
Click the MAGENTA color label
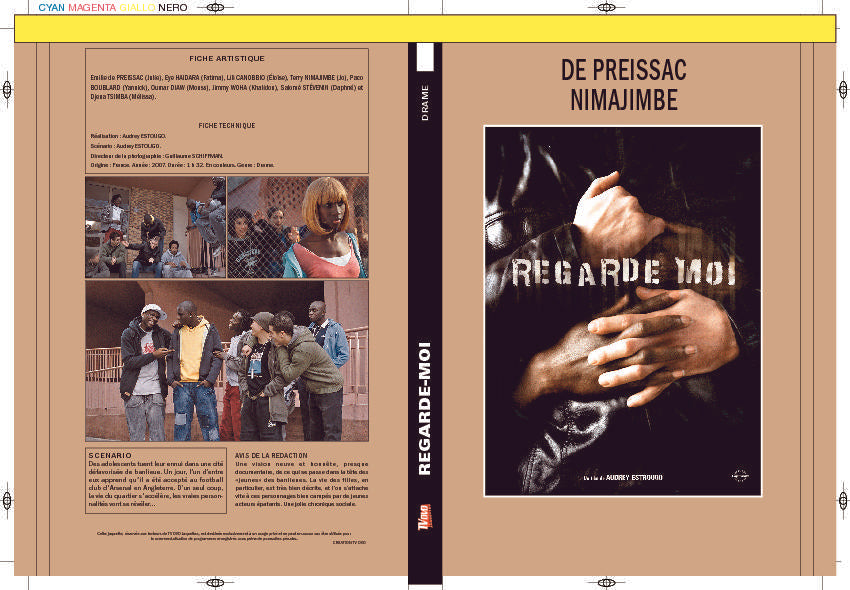click(x=92, y=8)
